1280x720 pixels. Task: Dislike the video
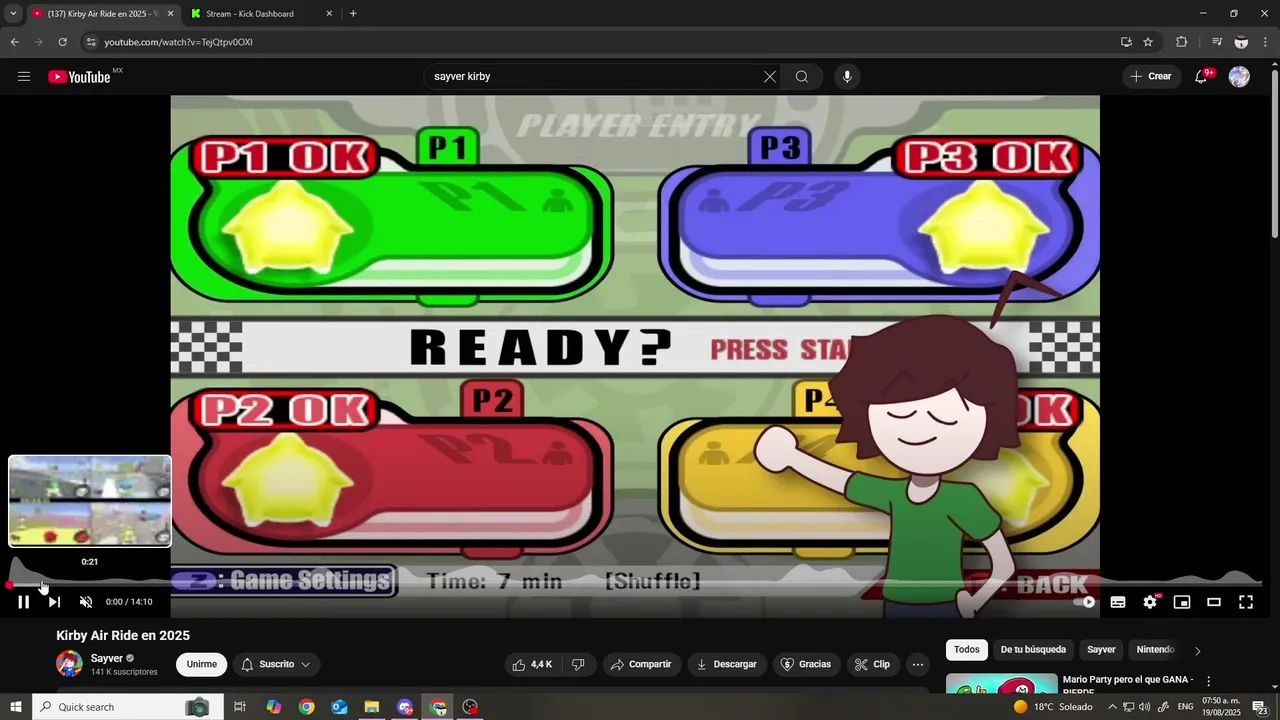coord(578,664)
